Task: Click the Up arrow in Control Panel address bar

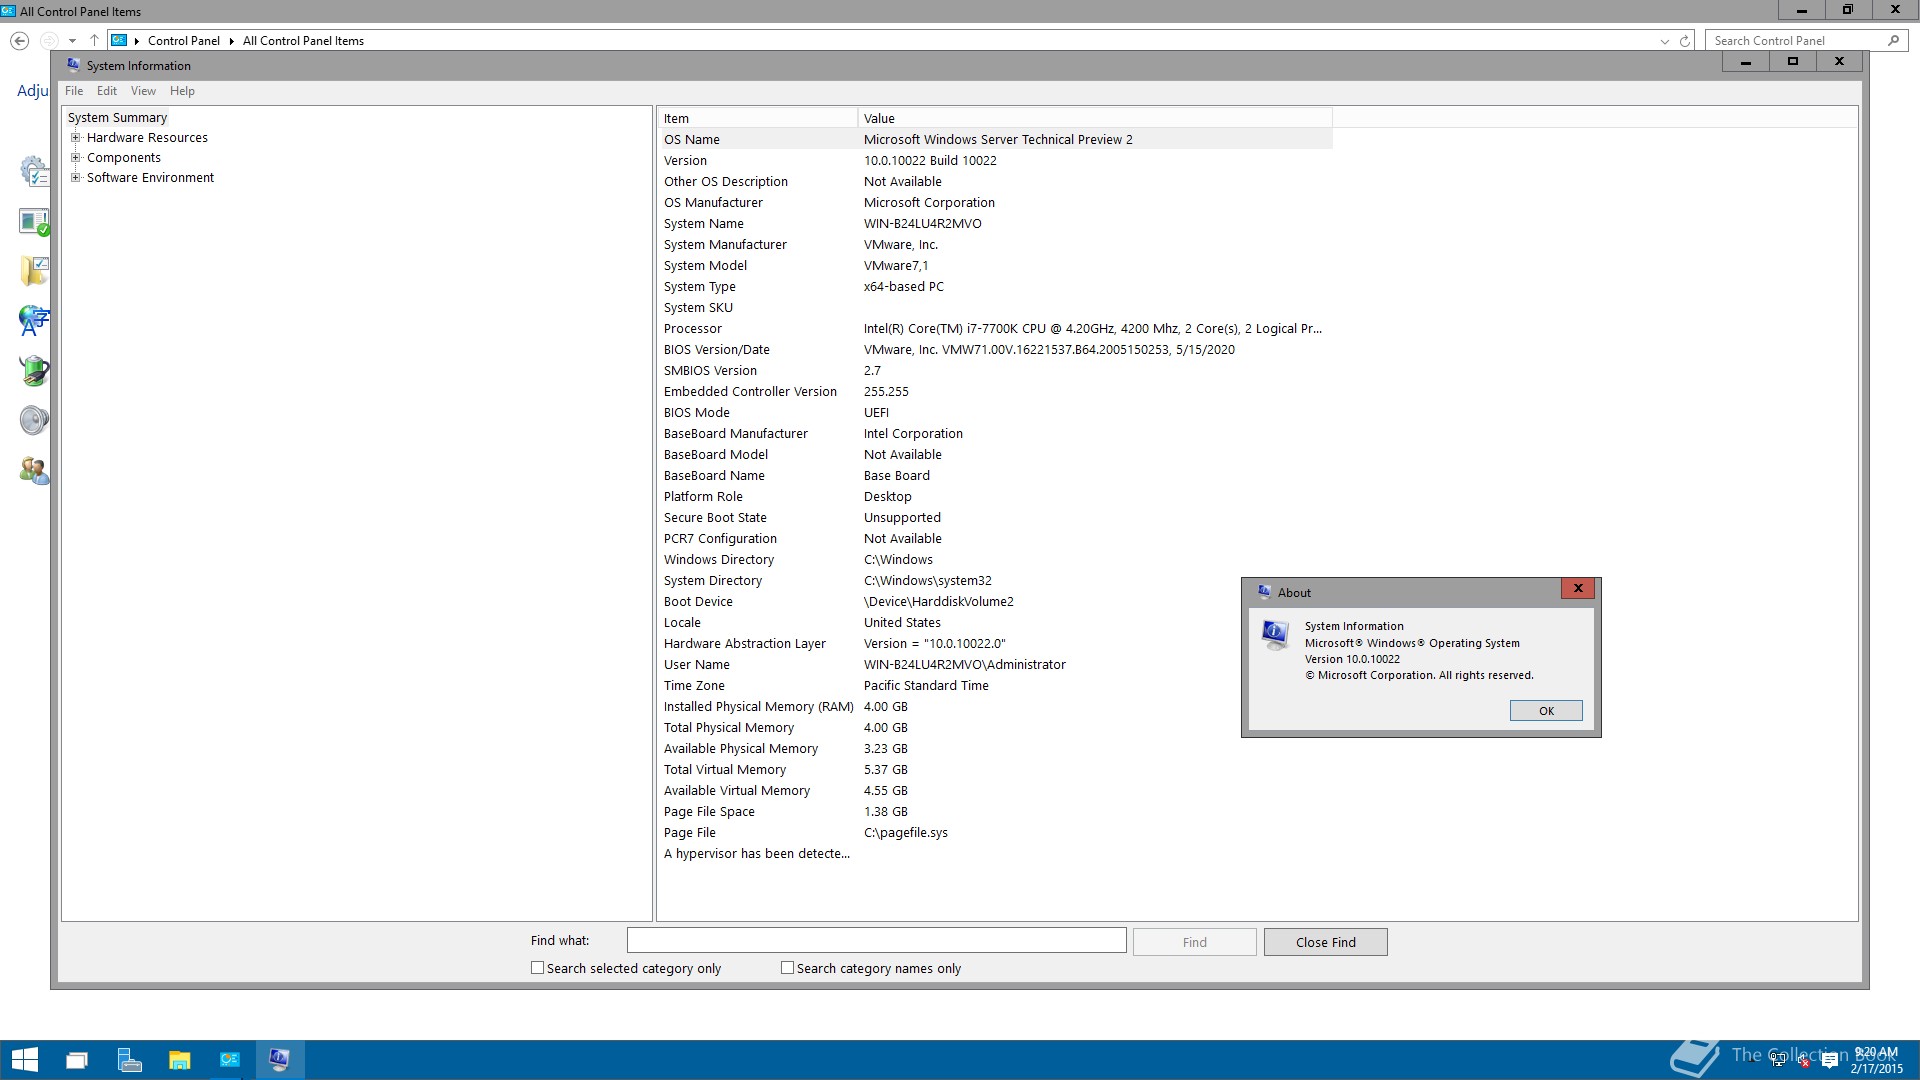Action: (94, 41)
